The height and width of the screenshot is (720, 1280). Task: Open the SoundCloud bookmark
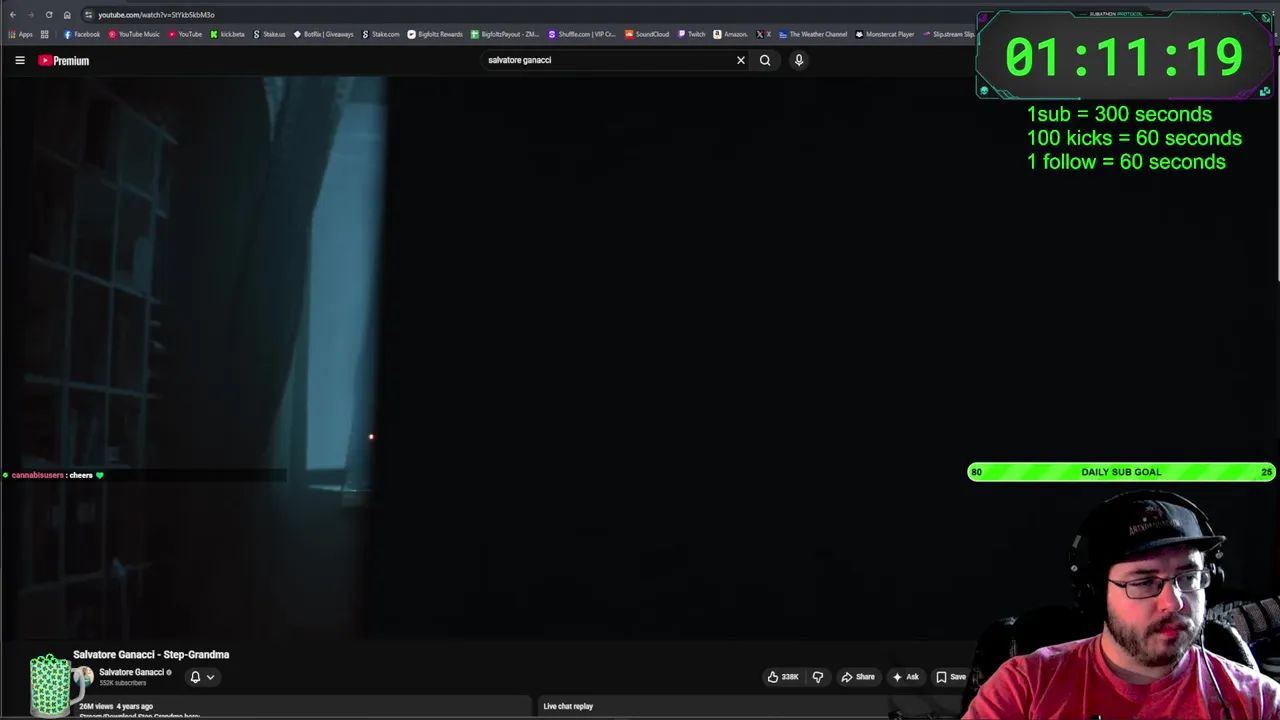[x=647, y=34]
